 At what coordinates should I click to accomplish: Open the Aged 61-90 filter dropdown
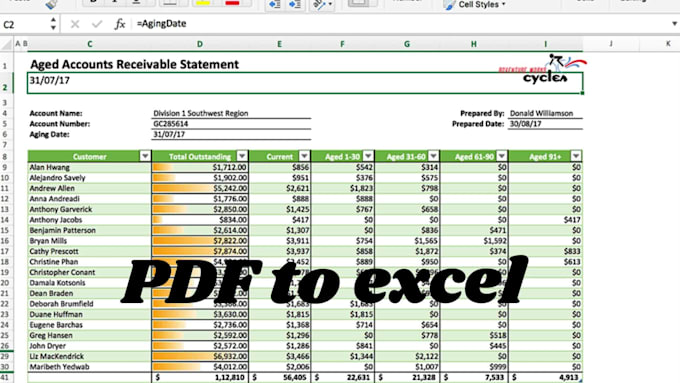(502, 156)
